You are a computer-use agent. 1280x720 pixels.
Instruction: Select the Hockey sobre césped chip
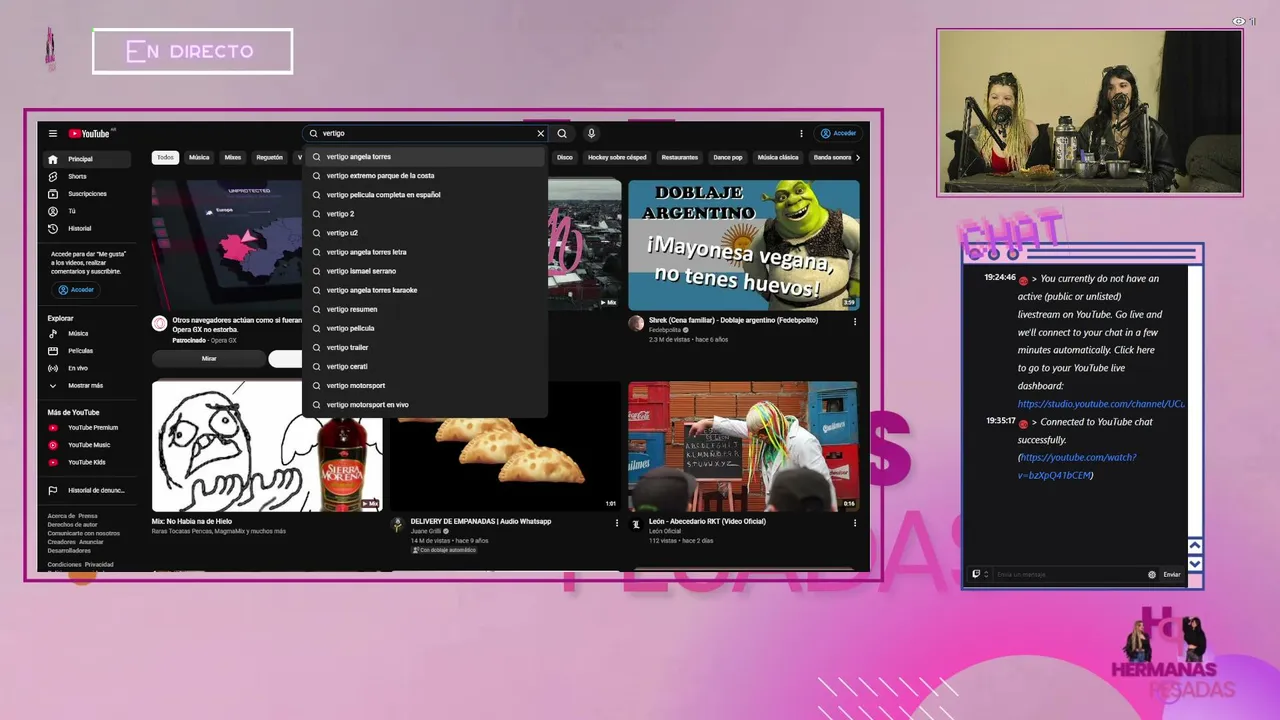click(617, 157)
